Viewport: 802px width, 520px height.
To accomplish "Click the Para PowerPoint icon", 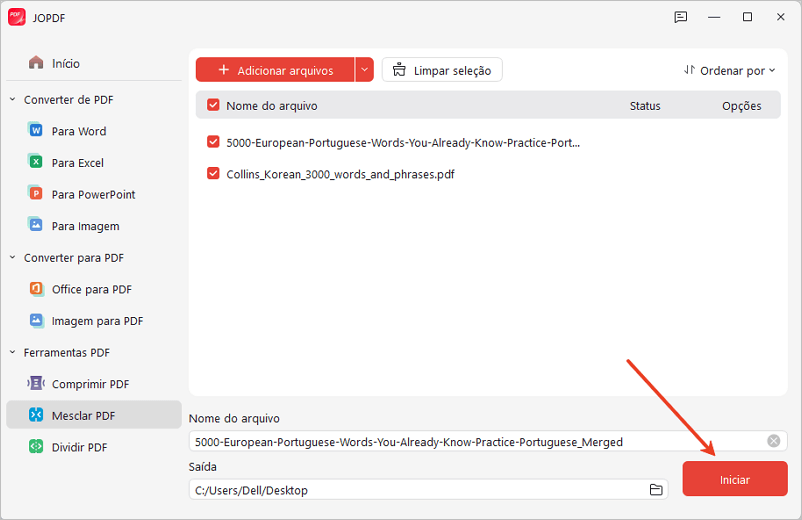I will coord(35,194).
